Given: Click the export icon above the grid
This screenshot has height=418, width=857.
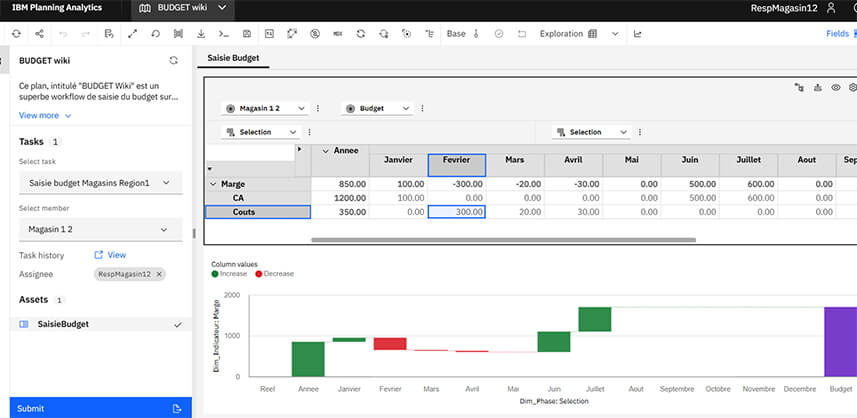Looking at the screenshot, I should pyautogui.click(x=818, y=87).
